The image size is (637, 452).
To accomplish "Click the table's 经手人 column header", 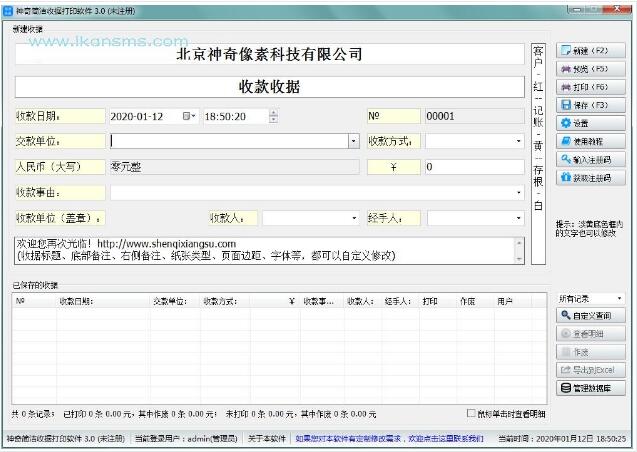I will pos(401,301).
